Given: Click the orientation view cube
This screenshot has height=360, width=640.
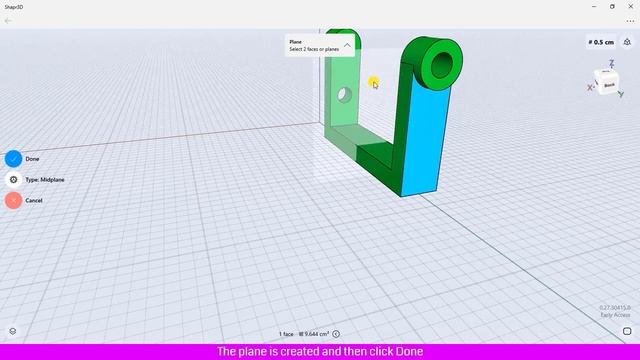Looking at the screenshot, I should [607, 82].
